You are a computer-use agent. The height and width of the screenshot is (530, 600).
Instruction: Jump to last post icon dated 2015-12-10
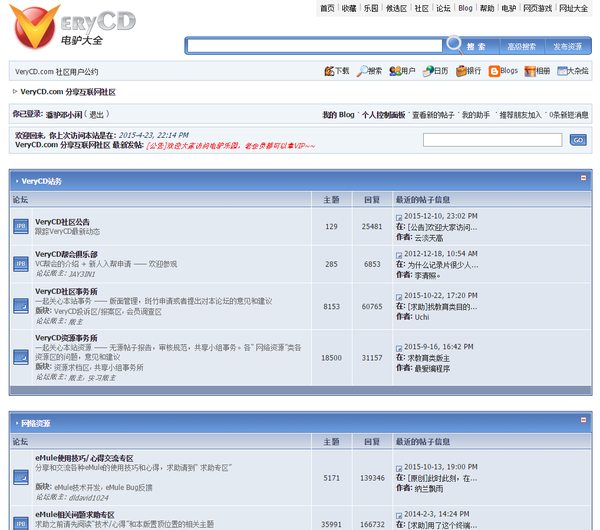point(399,217)
